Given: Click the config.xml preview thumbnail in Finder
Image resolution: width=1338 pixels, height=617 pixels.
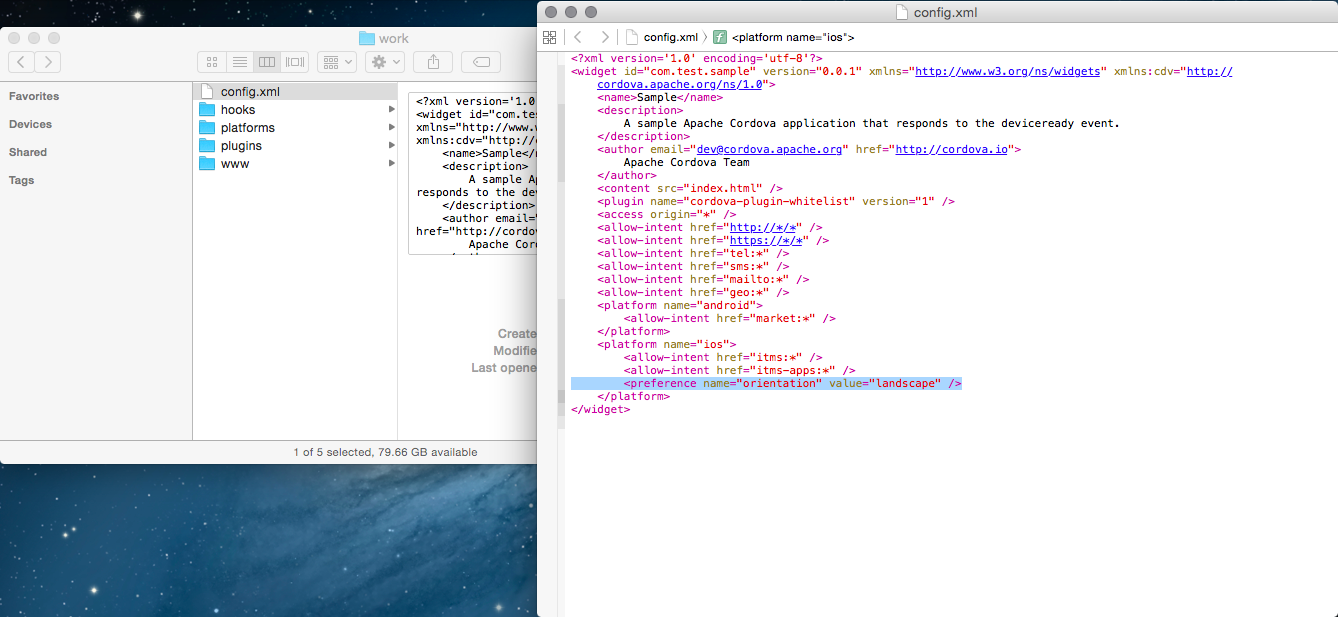Looking at the screenshot, I should coord(473,173).
